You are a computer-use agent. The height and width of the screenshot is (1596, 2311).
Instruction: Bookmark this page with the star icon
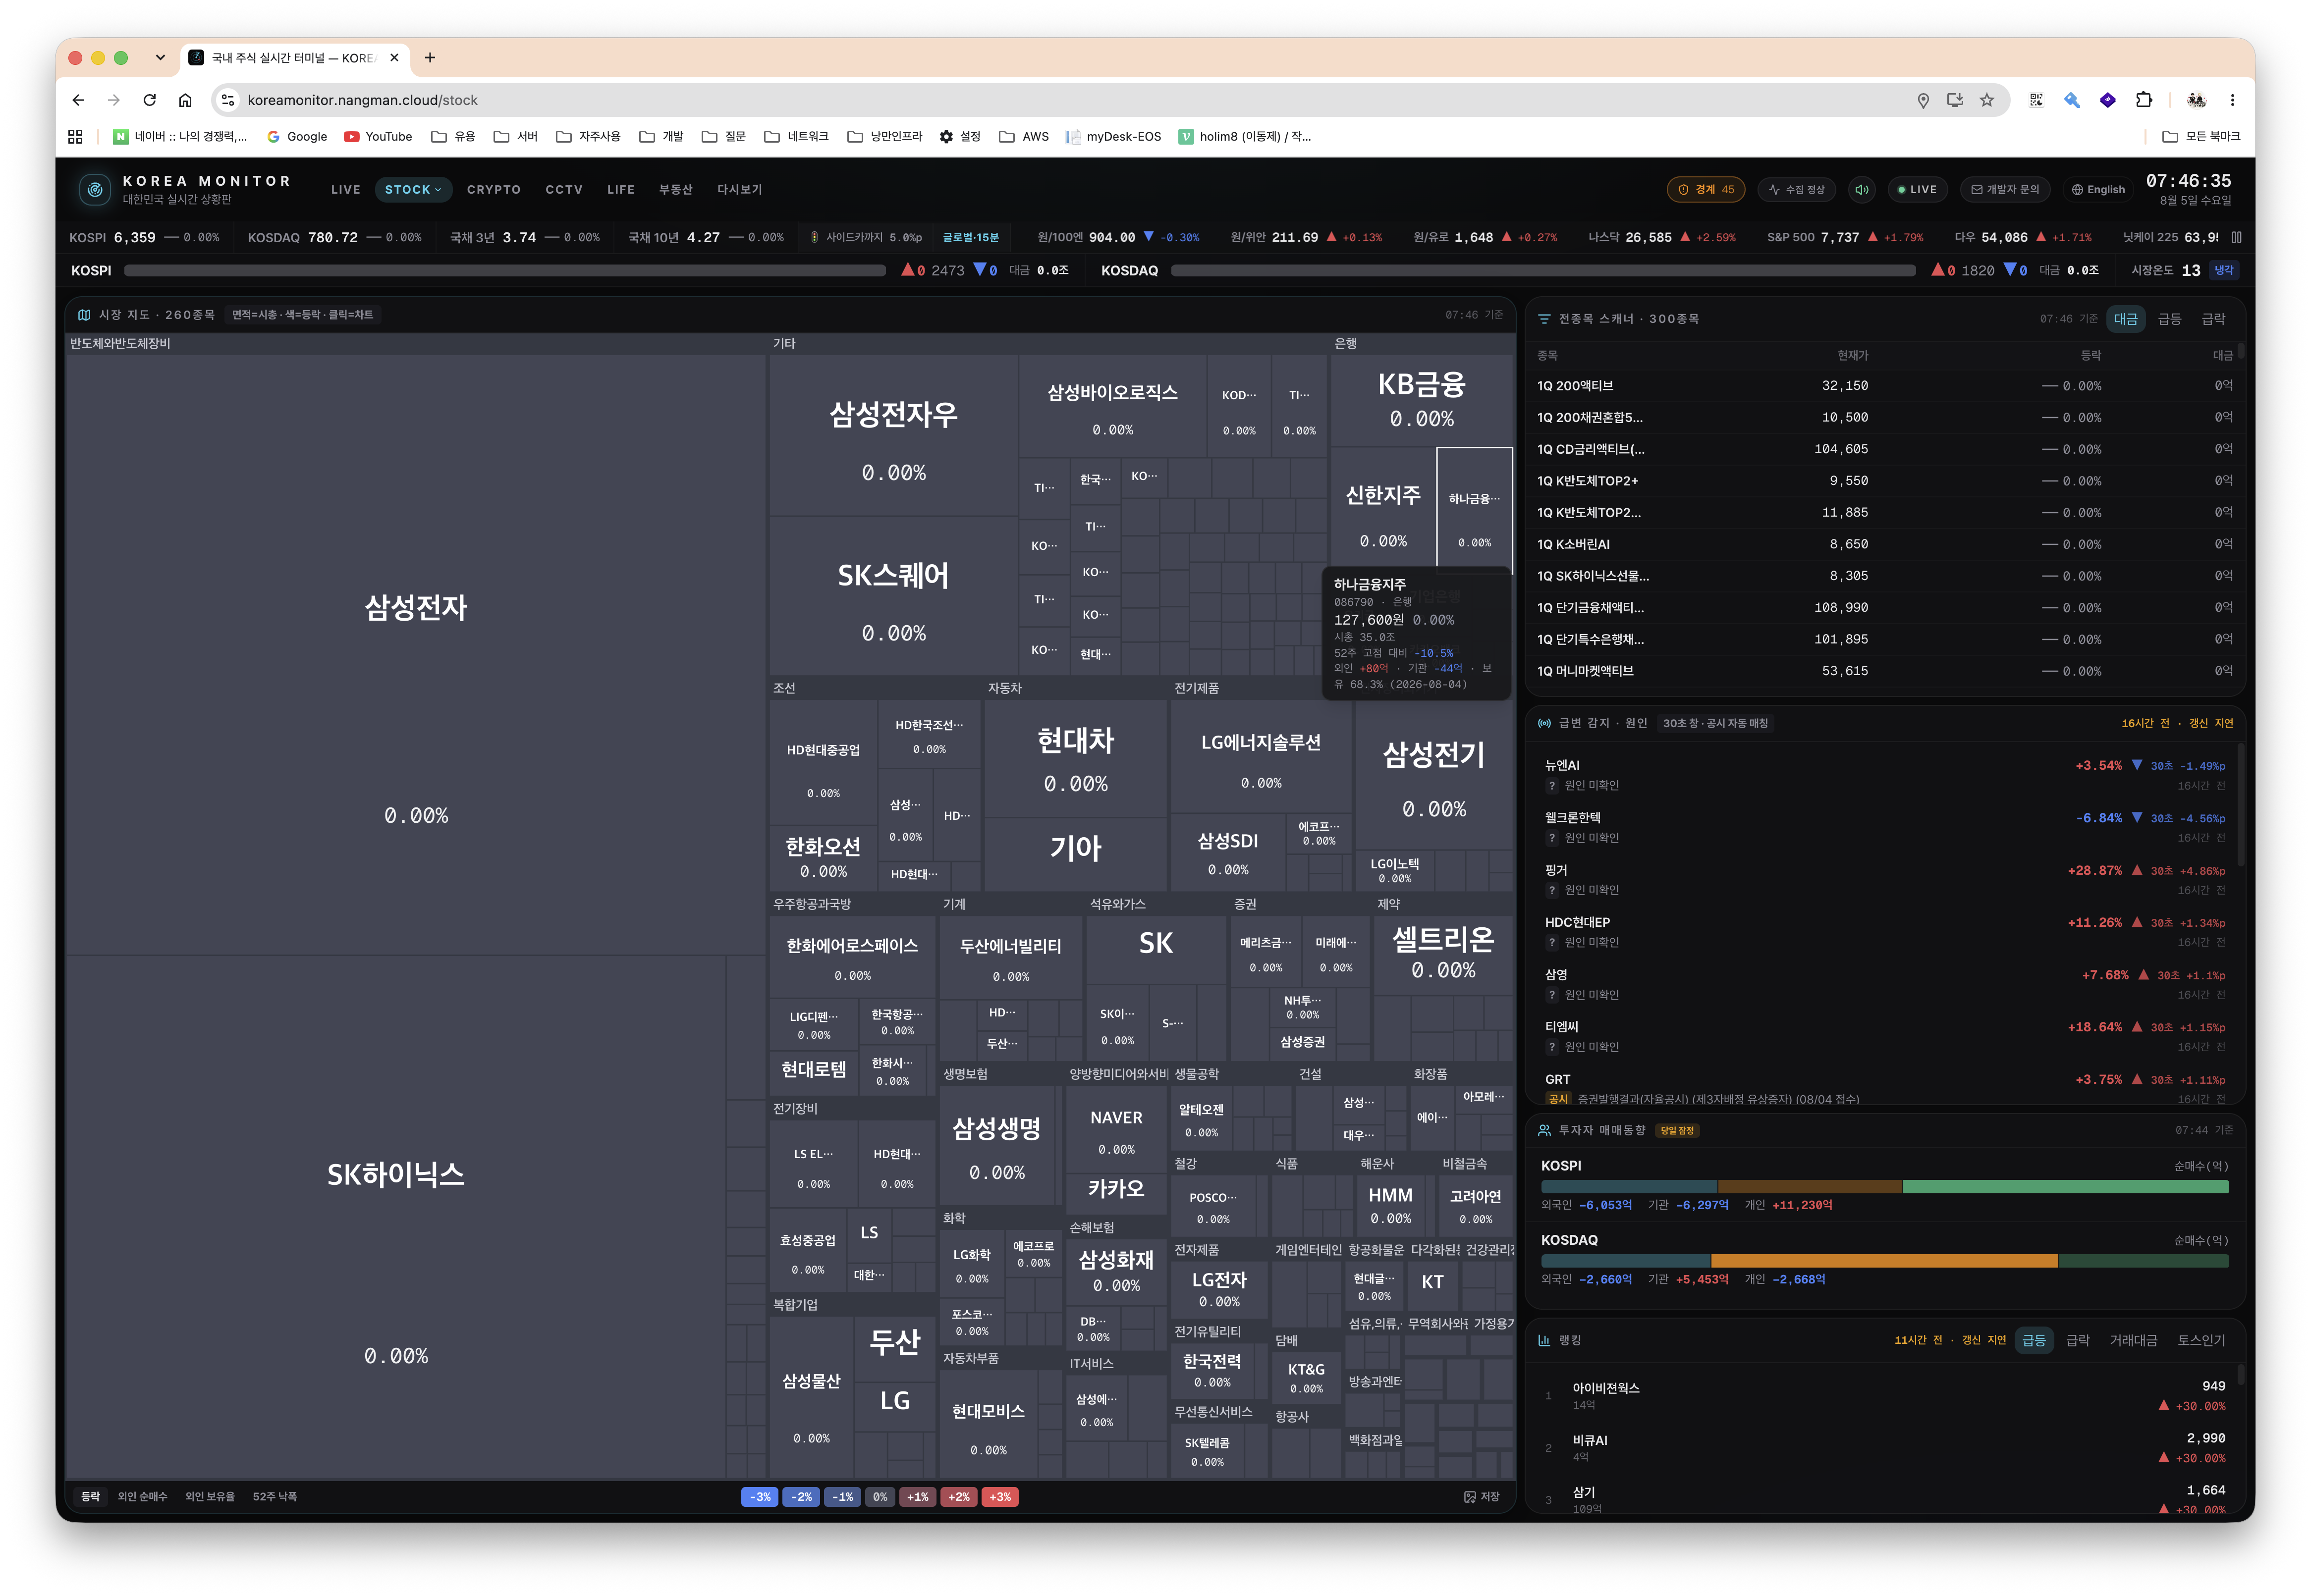1987,100
